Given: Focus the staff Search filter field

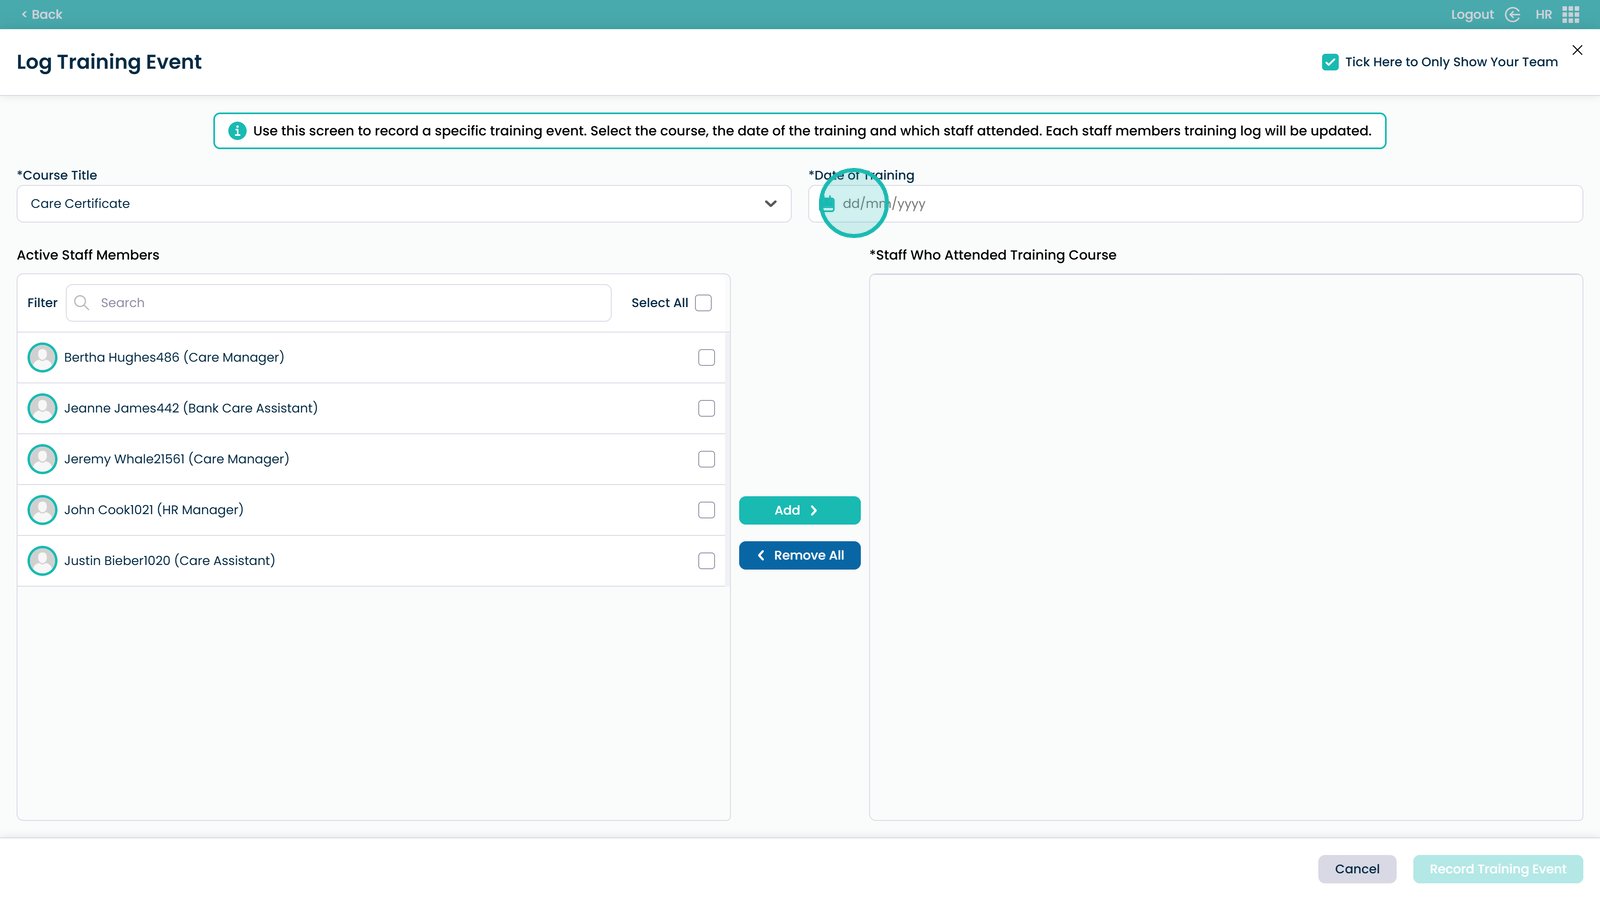Looking at the screenshot, I should click(x=339, y=303).
